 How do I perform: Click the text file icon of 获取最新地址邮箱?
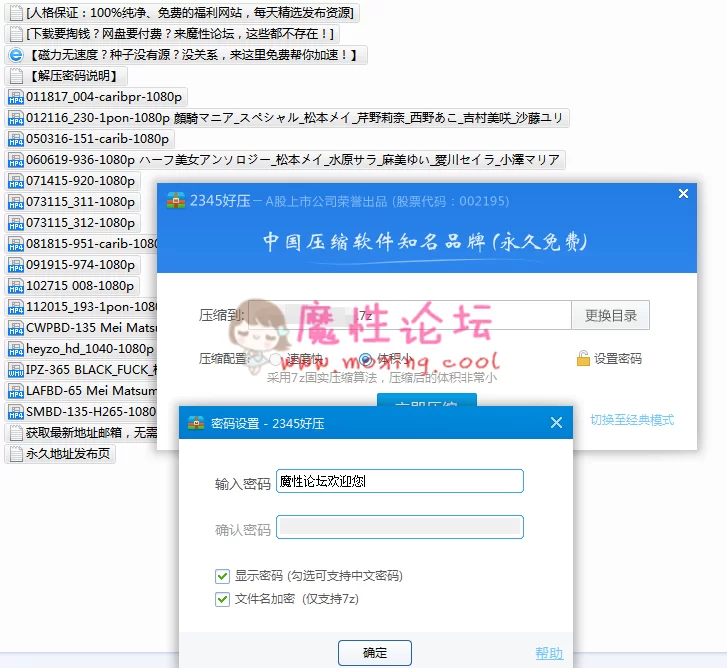click(16, 433)
